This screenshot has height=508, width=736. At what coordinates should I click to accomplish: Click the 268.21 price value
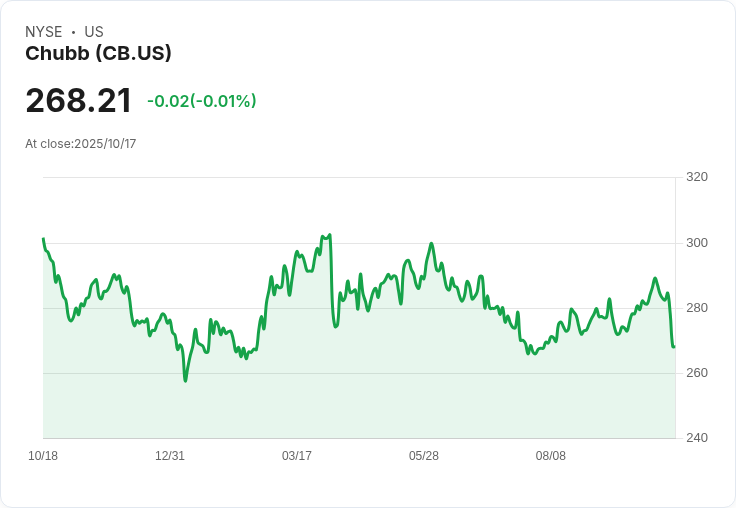point(79,101)
